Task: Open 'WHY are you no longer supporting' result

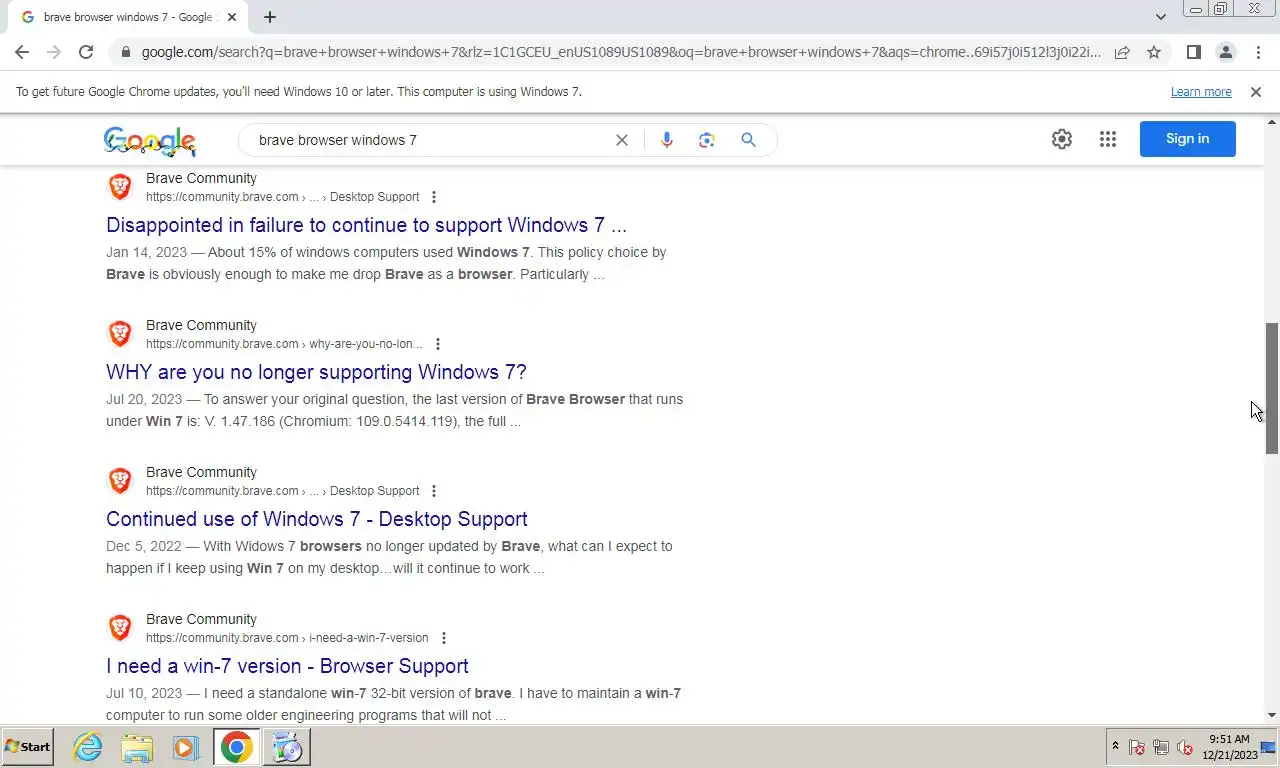Action: [x=316, y=372]
